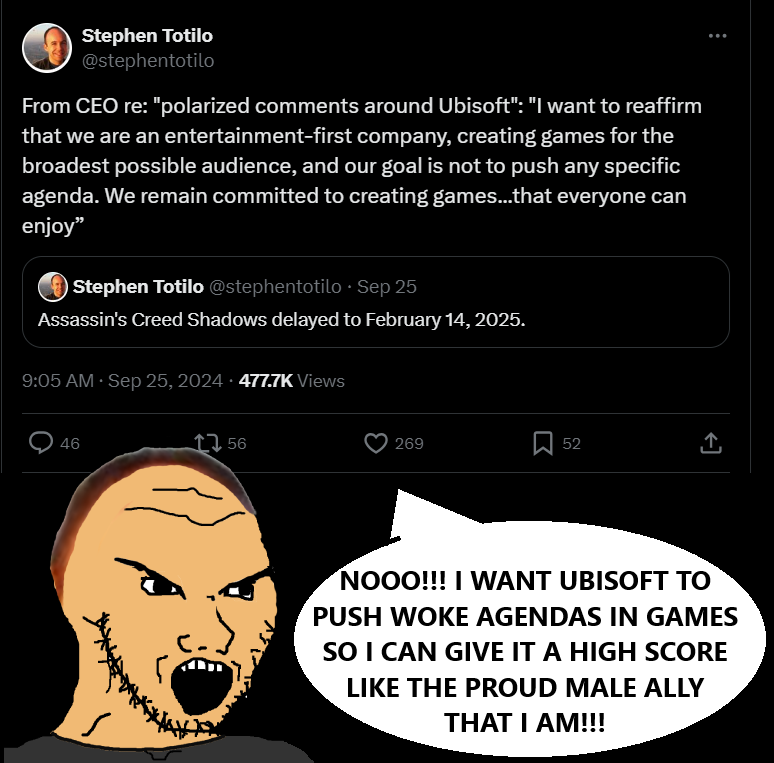Click the quoted tweet's Sep 25 date
The image size is (774, 763).
[387, 287]
